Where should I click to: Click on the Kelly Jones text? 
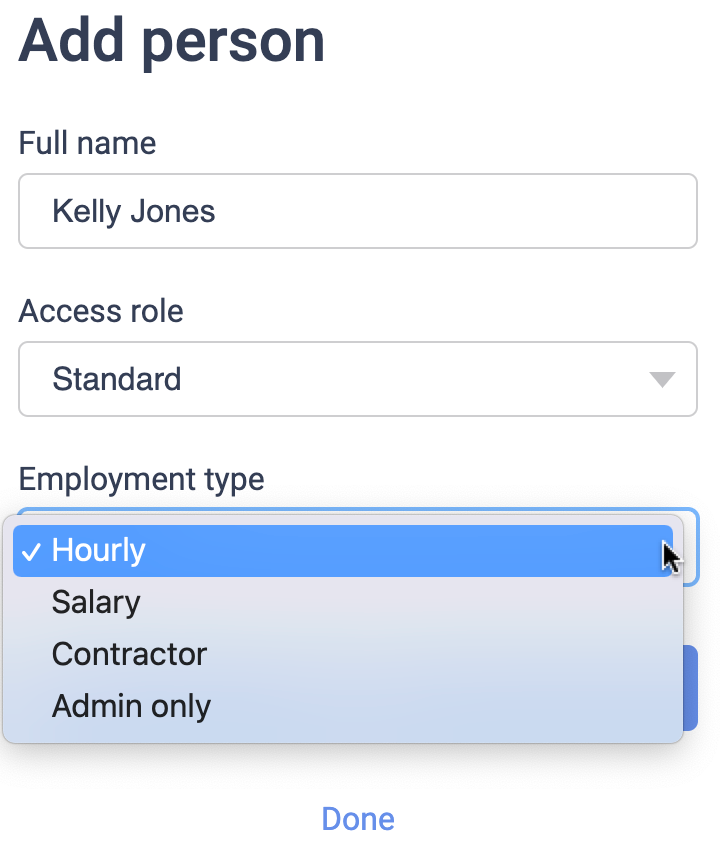pos(134,211)
